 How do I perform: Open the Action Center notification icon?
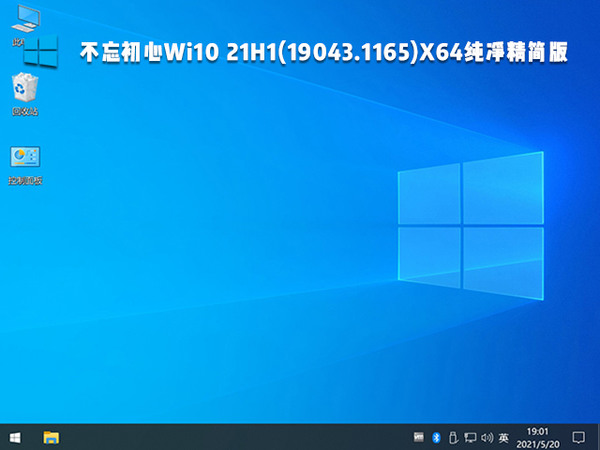(x=577, y=437)
